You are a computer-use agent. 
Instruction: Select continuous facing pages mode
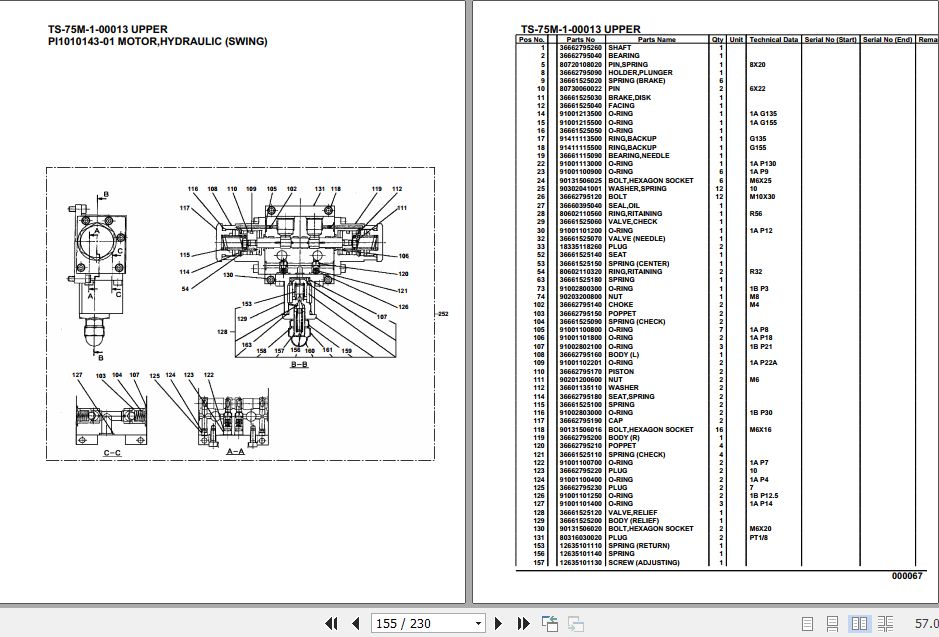pos(885,623)
